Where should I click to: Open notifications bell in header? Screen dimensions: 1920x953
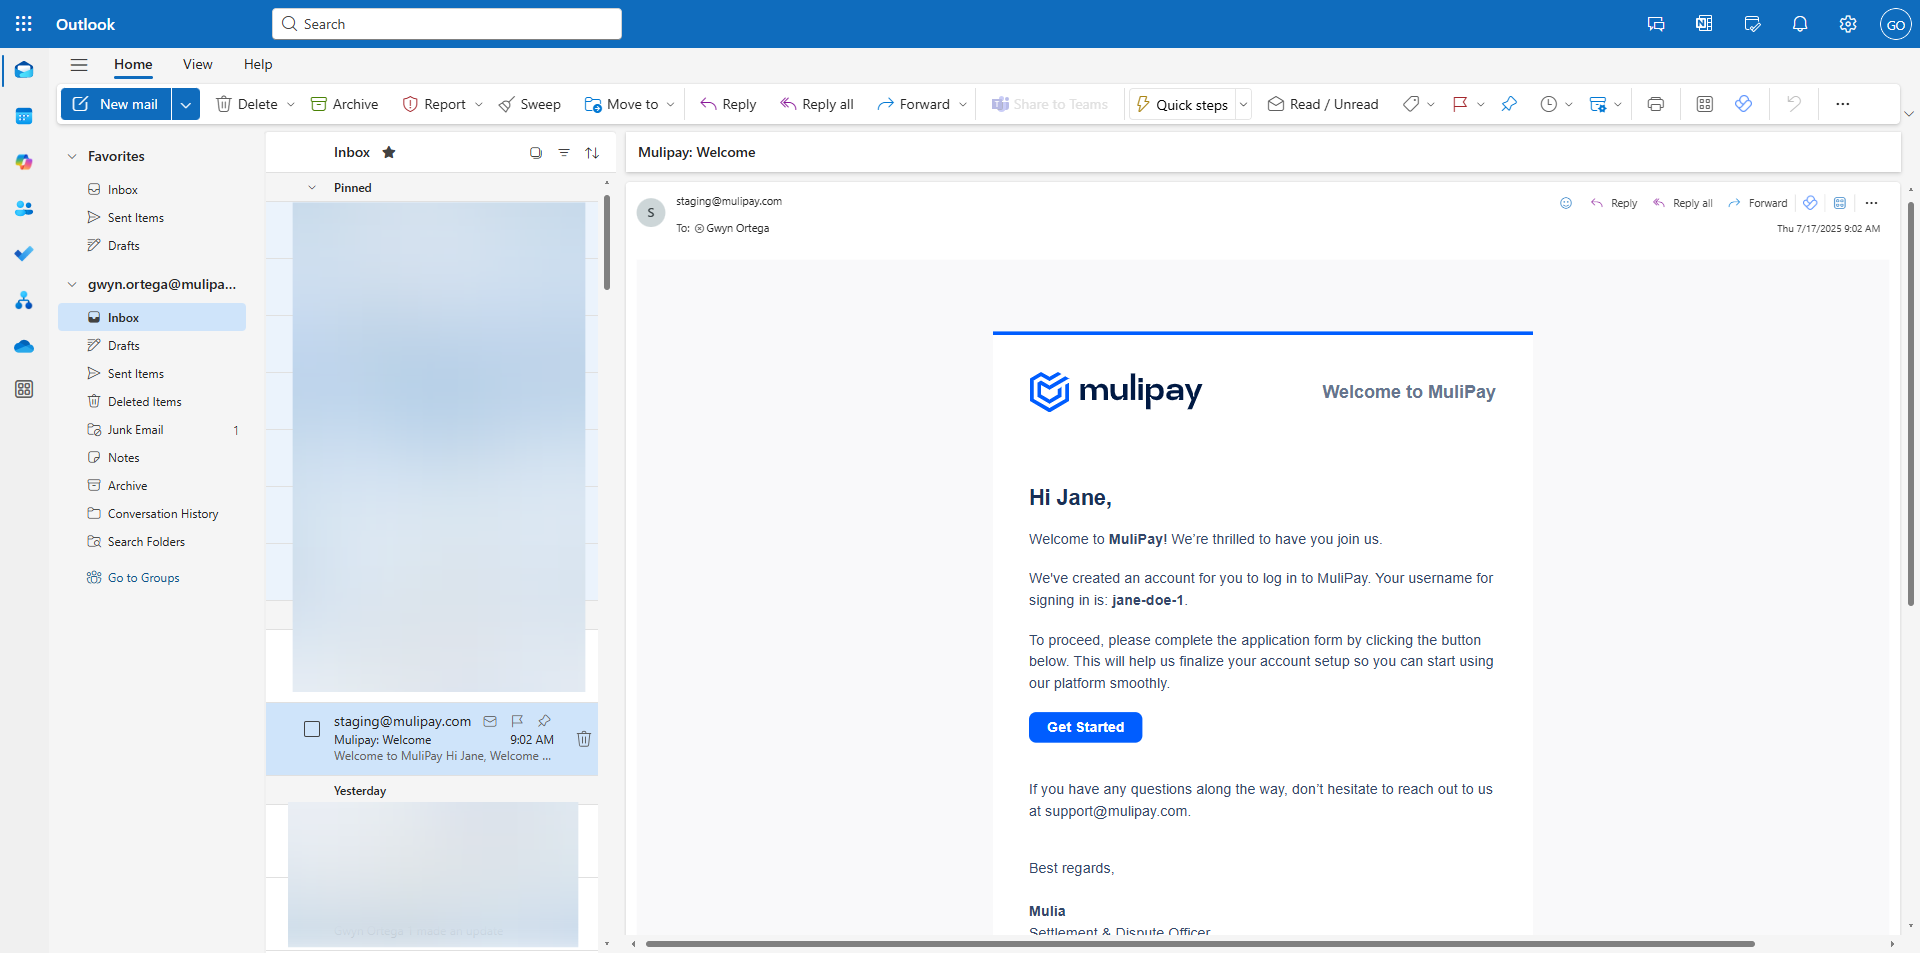click(x=1800, y=24)
